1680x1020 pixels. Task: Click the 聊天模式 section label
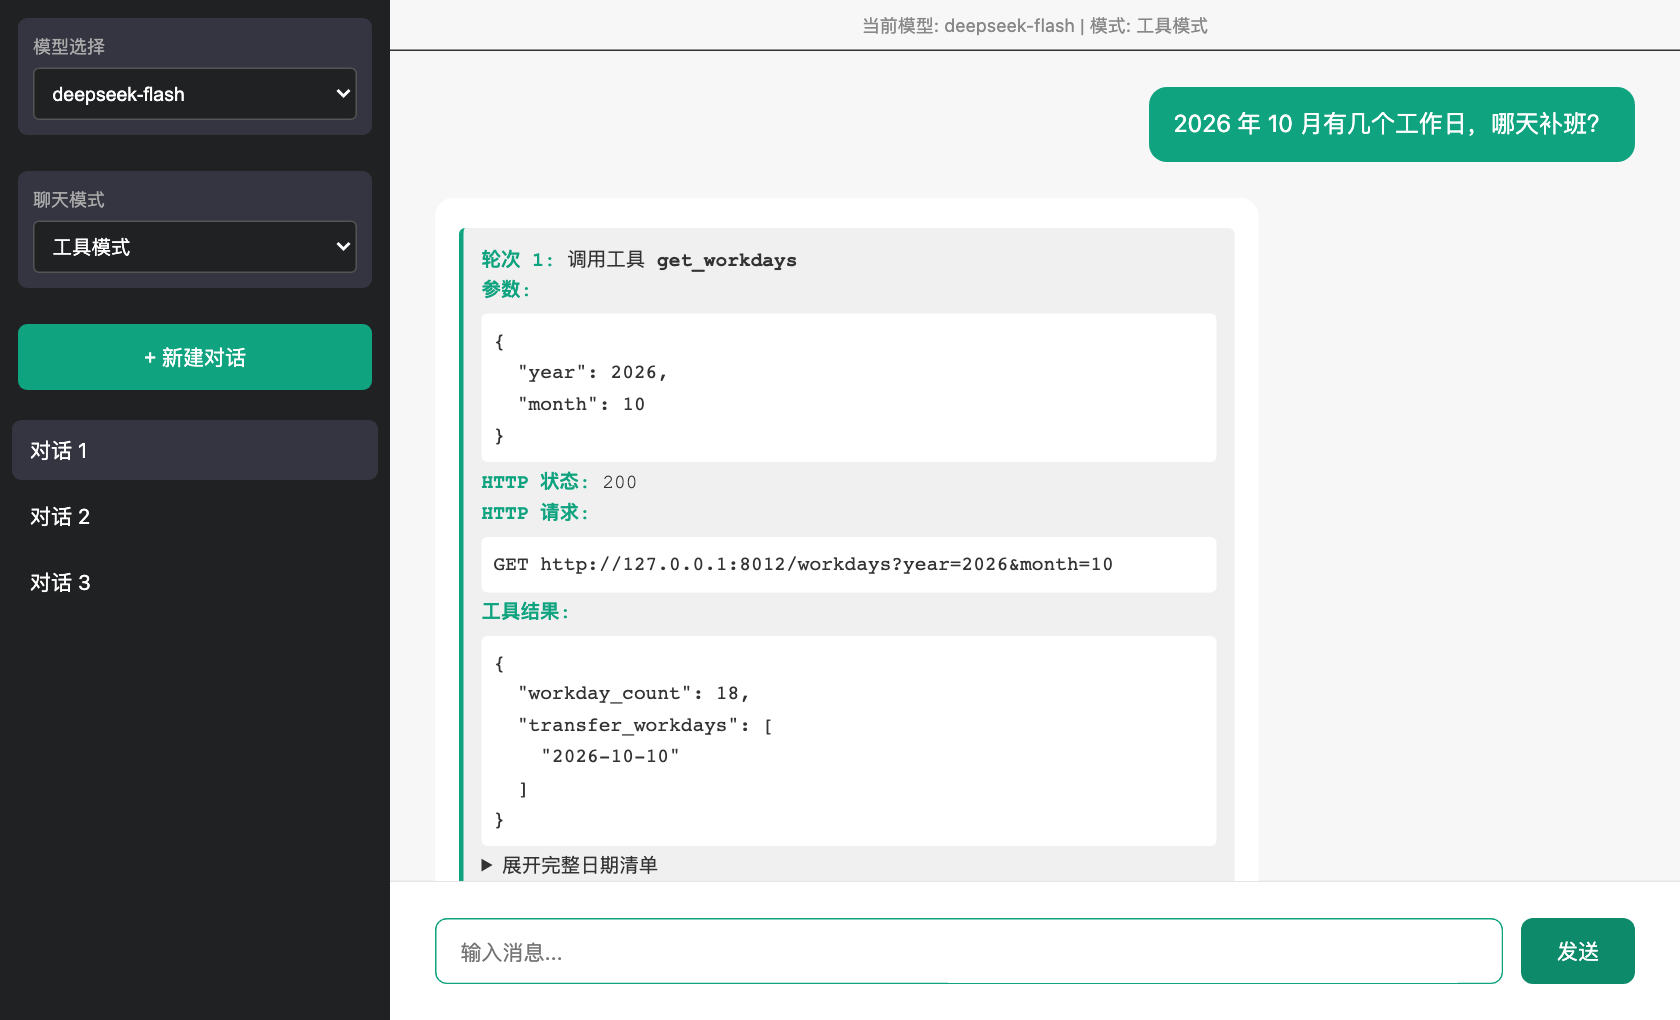pyautogui.click(x=69, y=199)
